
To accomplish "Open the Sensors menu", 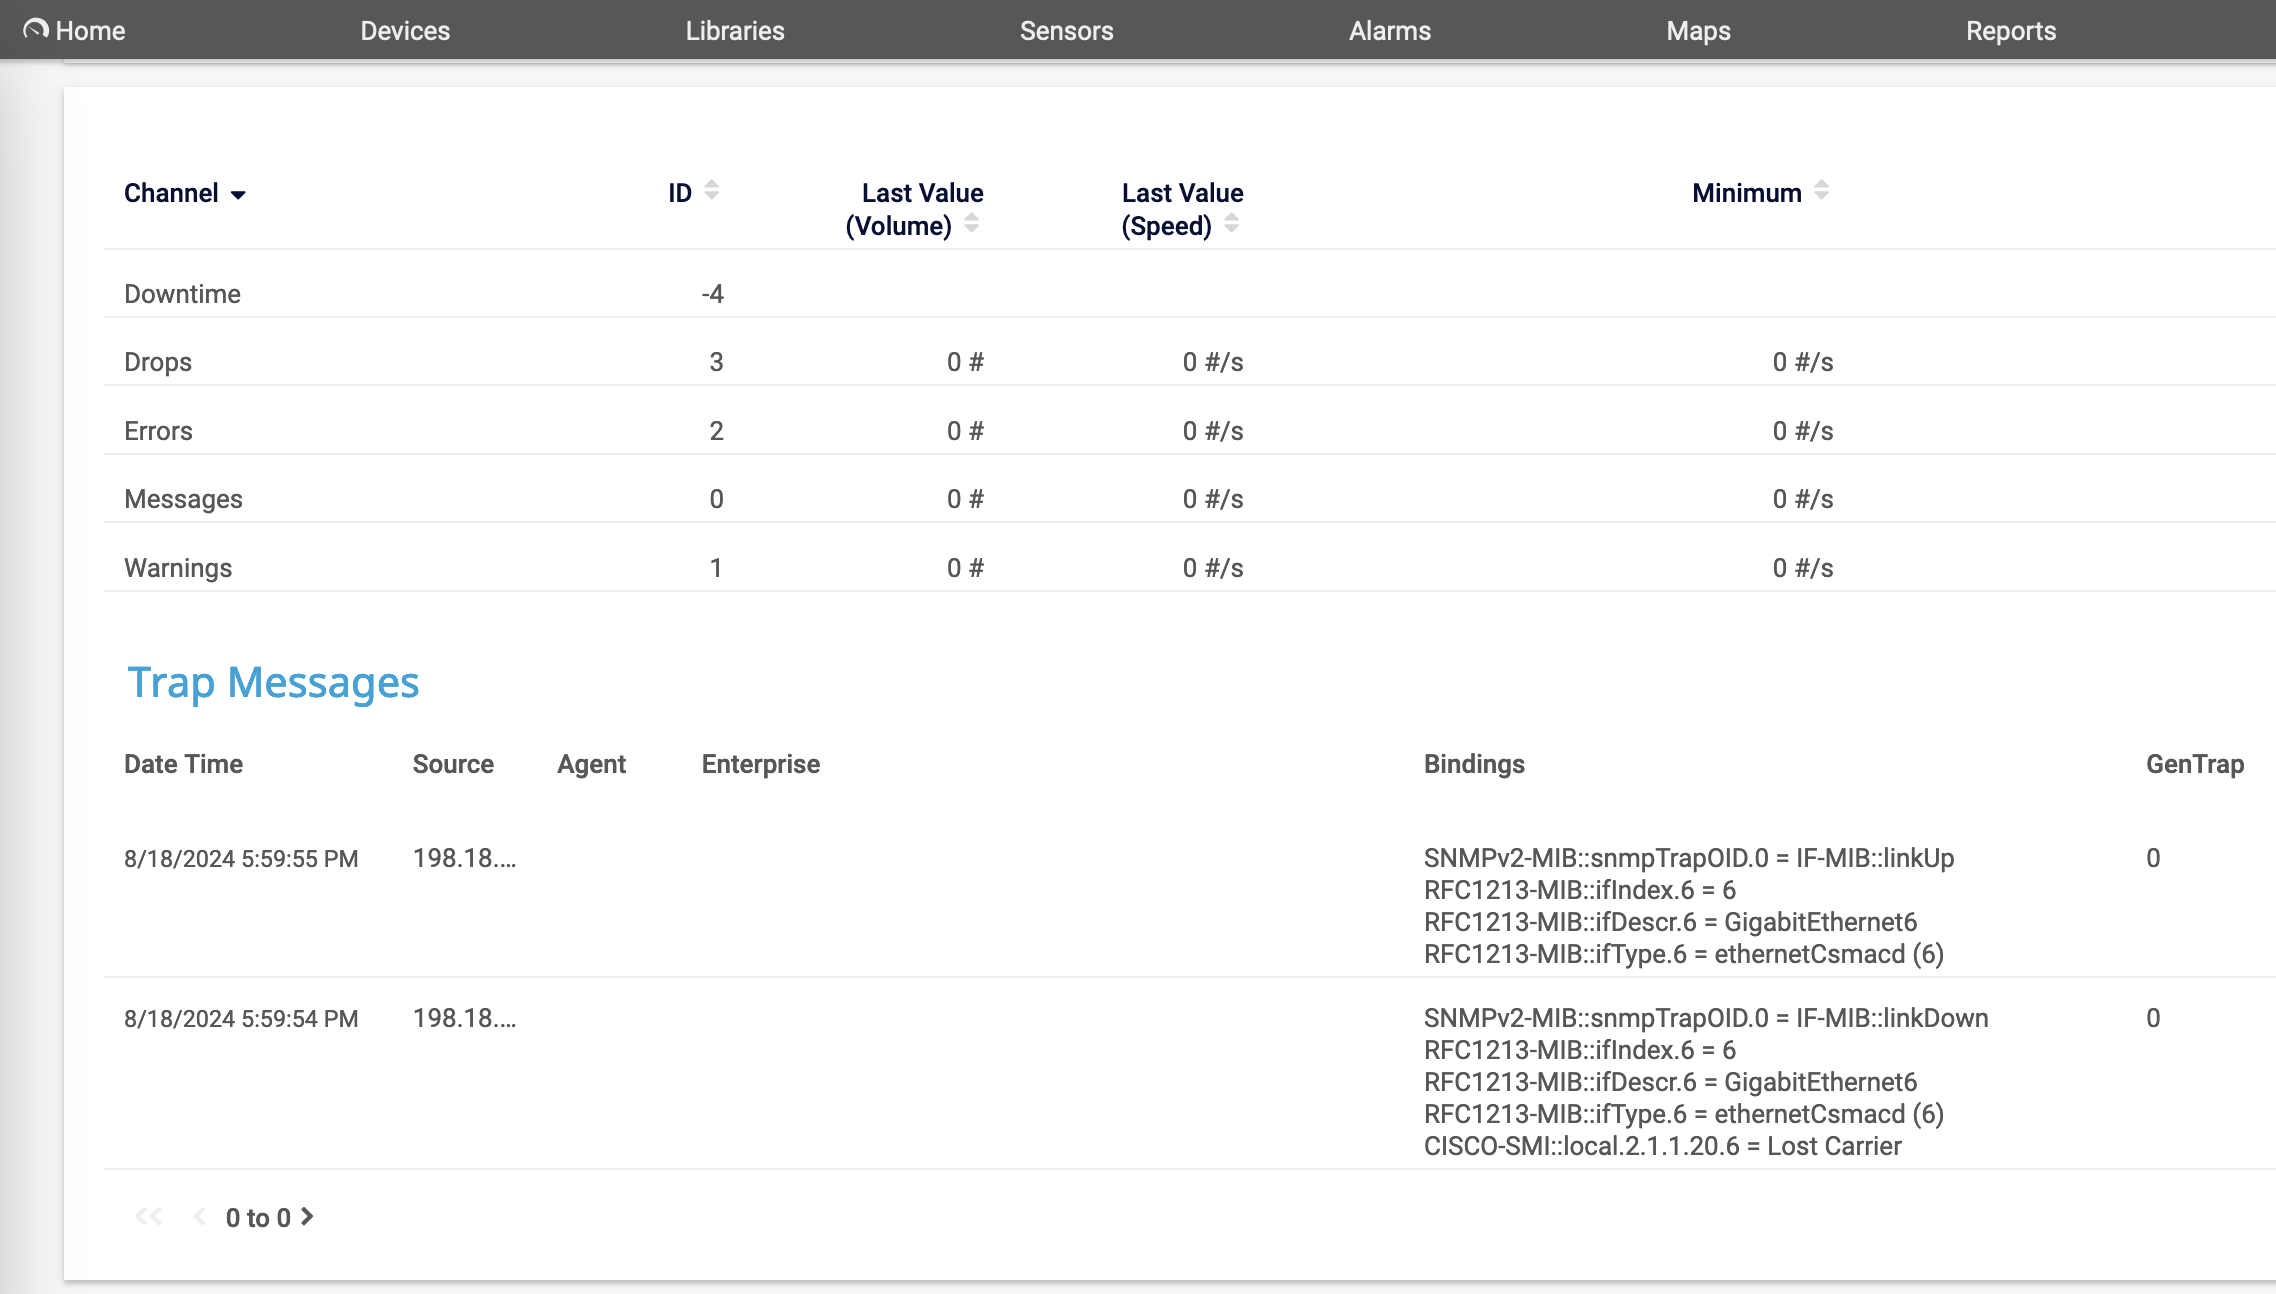I will (x=1066, y=31).
